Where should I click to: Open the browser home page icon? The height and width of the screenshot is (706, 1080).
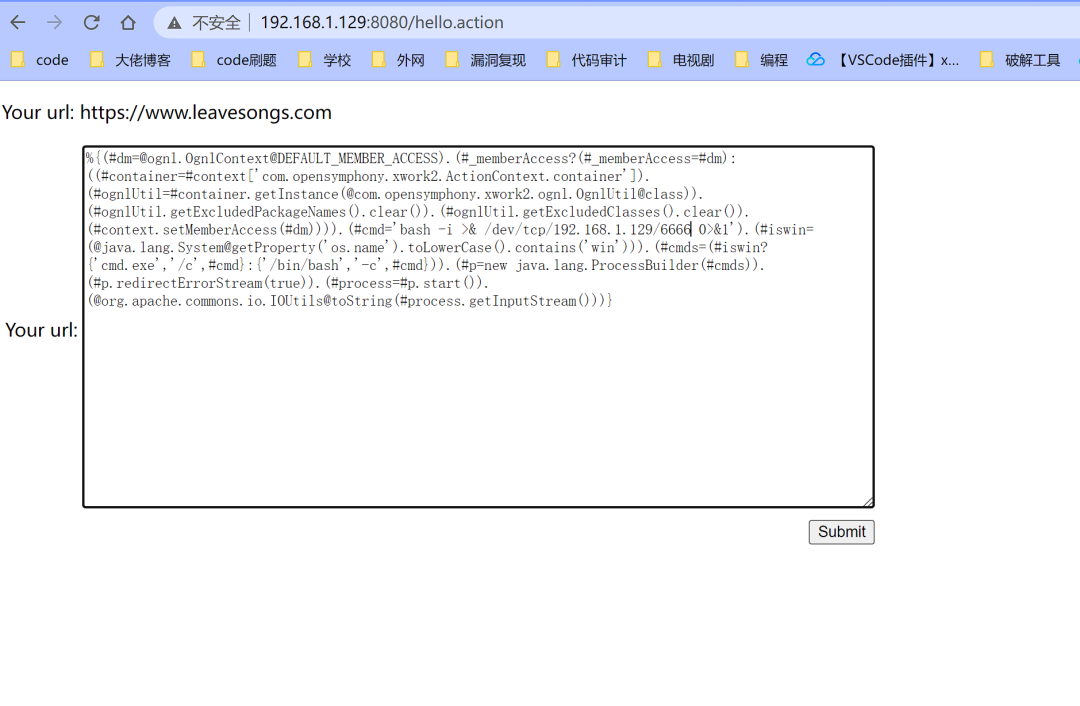coord(128,23)
